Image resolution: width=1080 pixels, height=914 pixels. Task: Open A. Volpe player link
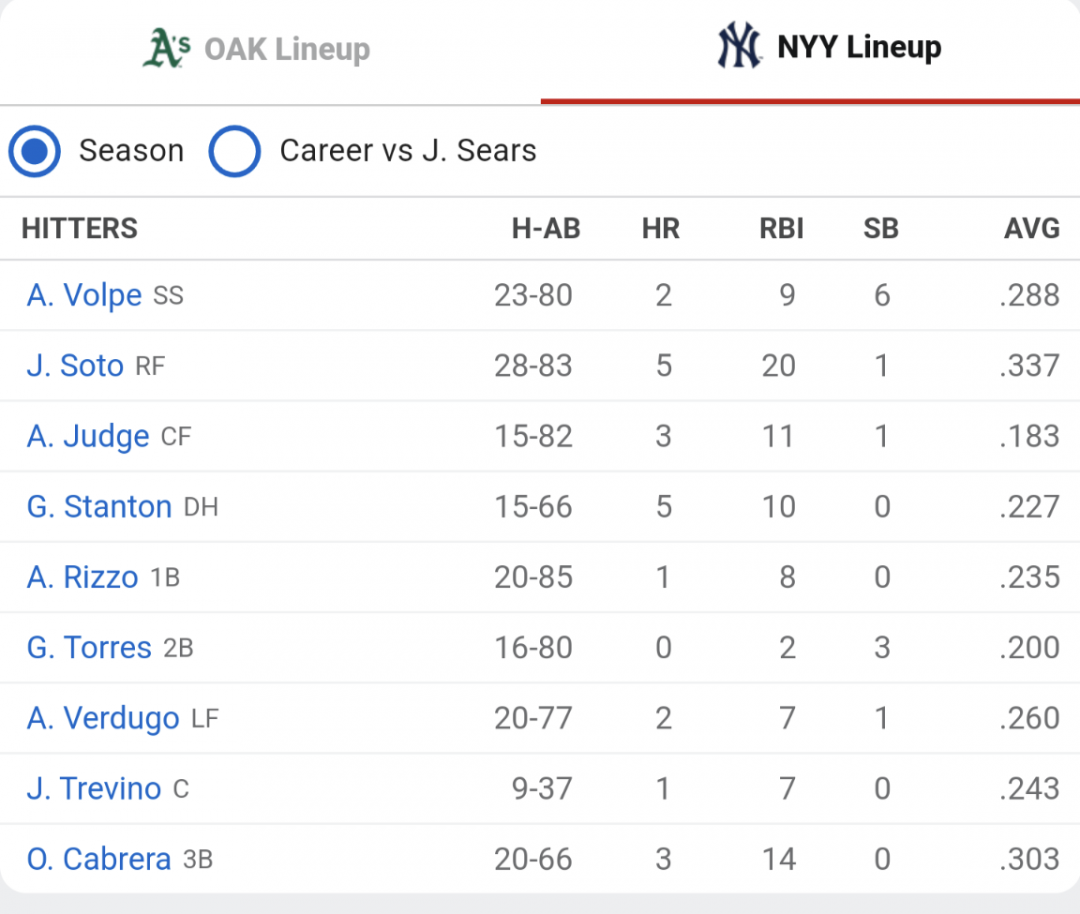[x=84, y=295]
